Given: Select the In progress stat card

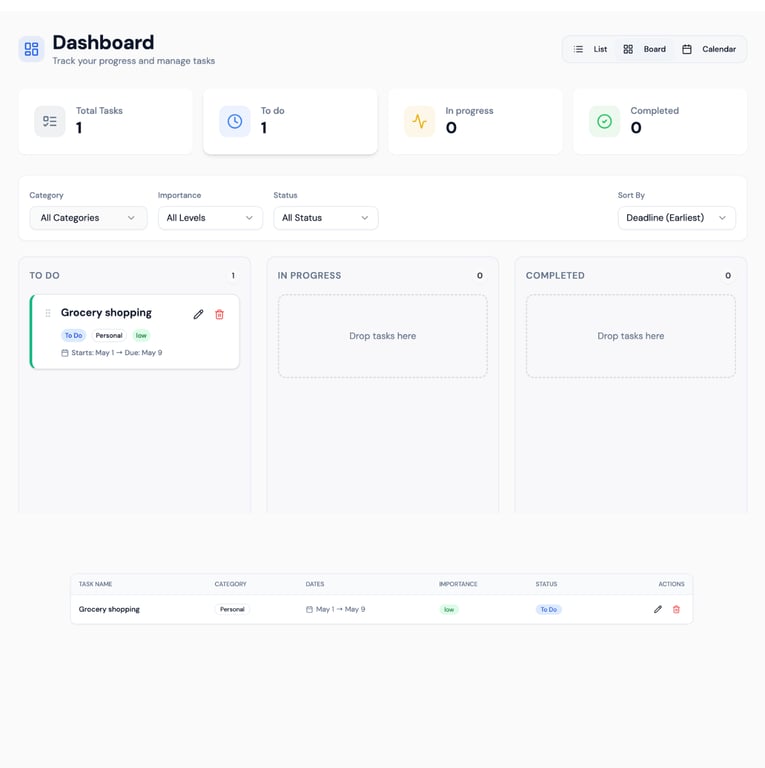Looking at the screenshot, I should pyautogui.click(x=475, y=121).
